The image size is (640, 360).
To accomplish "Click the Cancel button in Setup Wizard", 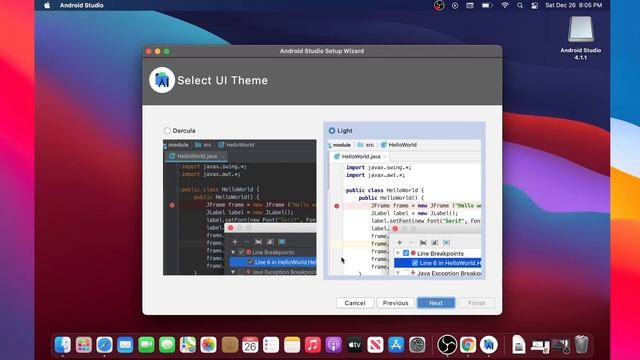I will 355,303.
